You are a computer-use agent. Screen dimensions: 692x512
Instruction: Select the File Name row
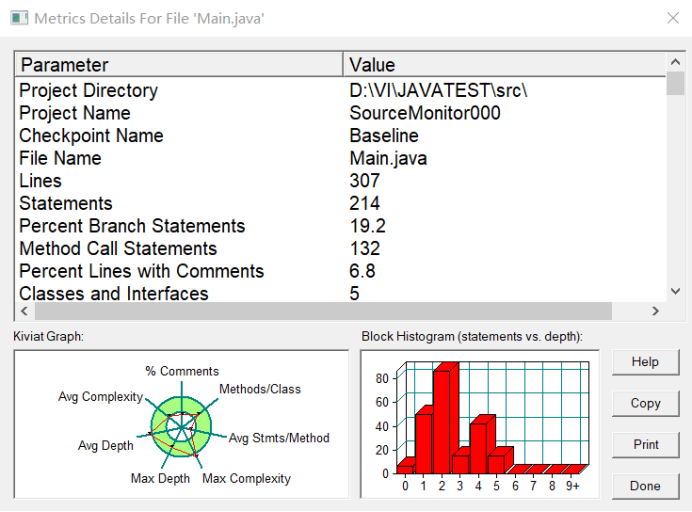pyautogui.click(x=340, y=158)
